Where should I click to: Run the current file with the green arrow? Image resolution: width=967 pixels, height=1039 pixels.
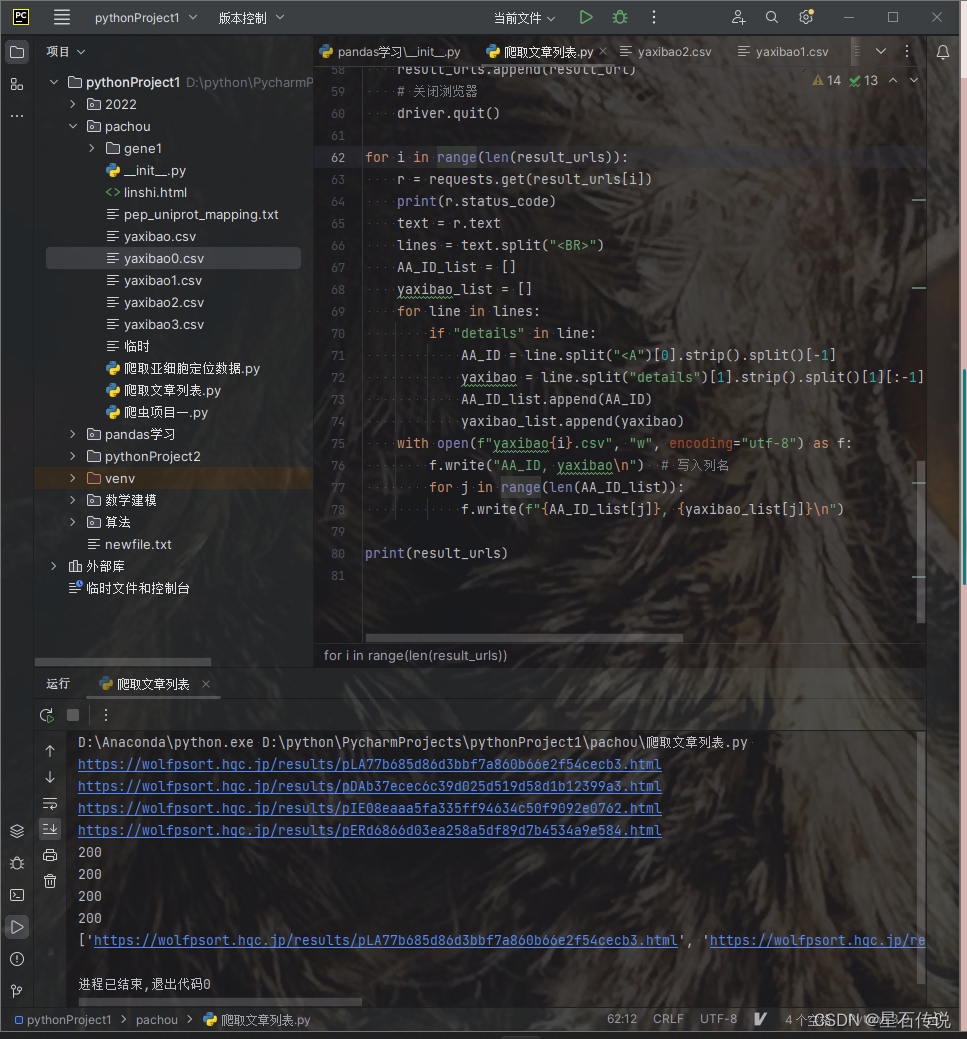click(586, 17)
